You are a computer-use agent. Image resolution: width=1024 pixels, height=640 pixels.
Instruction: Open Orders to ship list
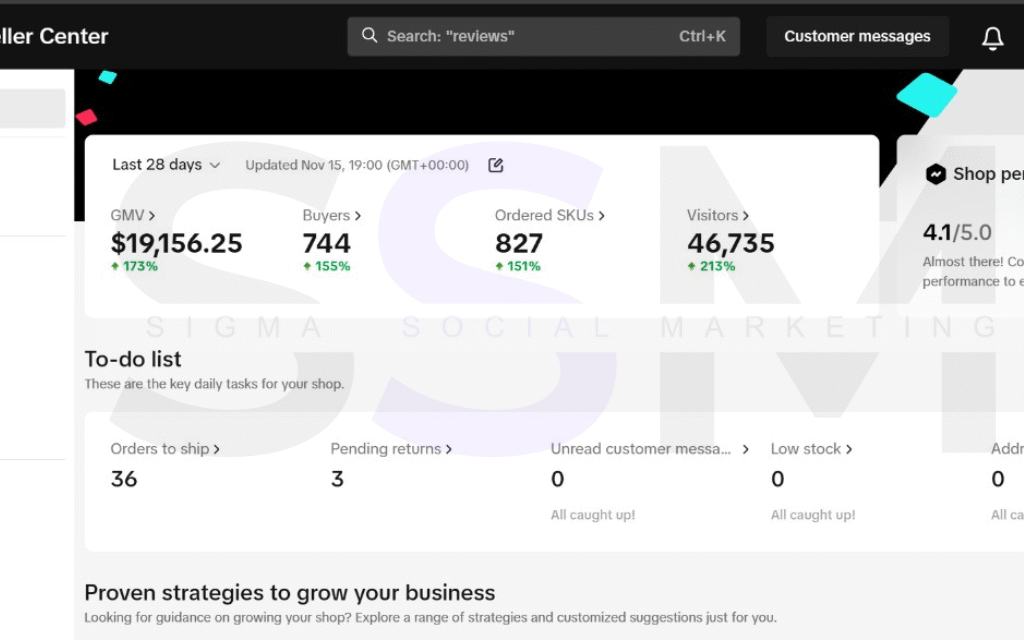(165, 449)
